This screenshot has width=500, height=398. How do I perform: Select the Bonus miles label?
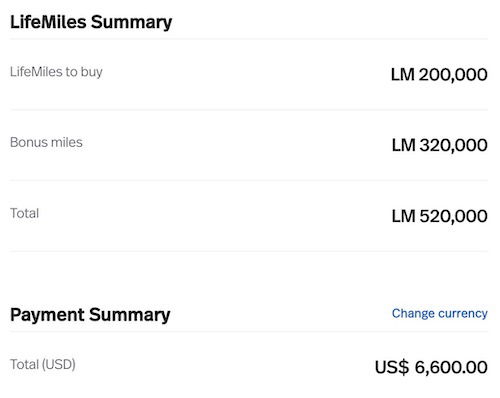[x=46, y=142]
